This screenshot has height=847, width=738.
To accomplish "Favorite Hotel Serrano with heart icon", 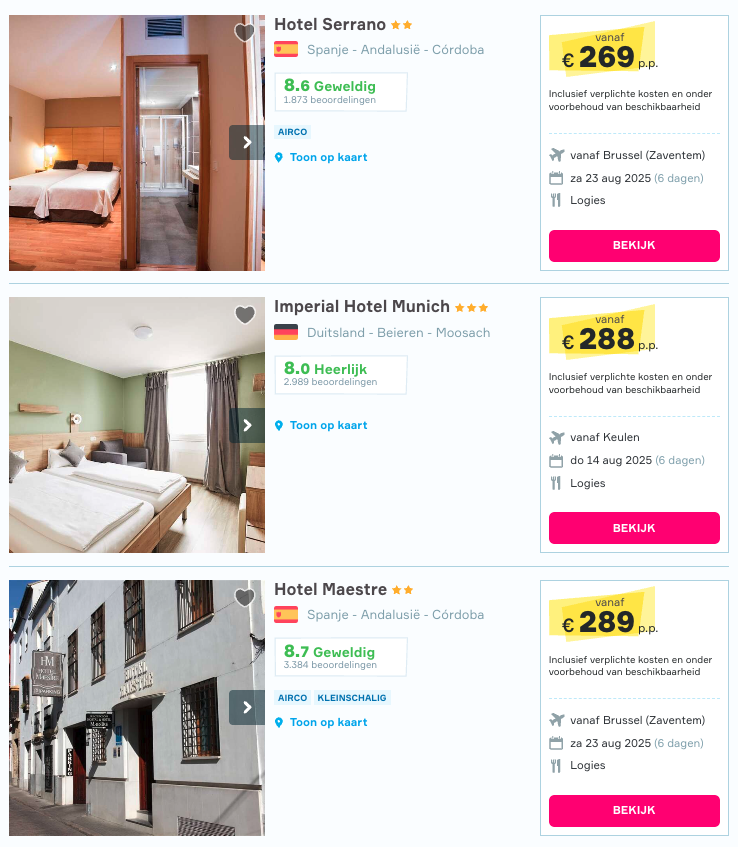I will [245, 32].
